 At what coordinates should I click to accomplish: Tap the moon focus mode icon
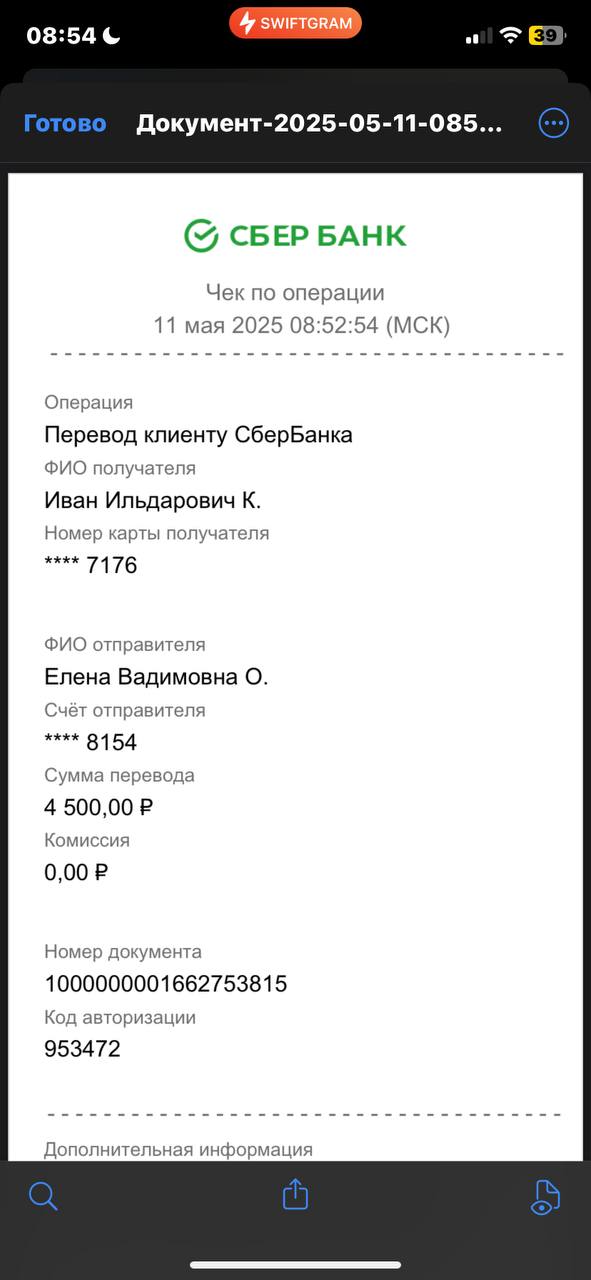(112, 36)
